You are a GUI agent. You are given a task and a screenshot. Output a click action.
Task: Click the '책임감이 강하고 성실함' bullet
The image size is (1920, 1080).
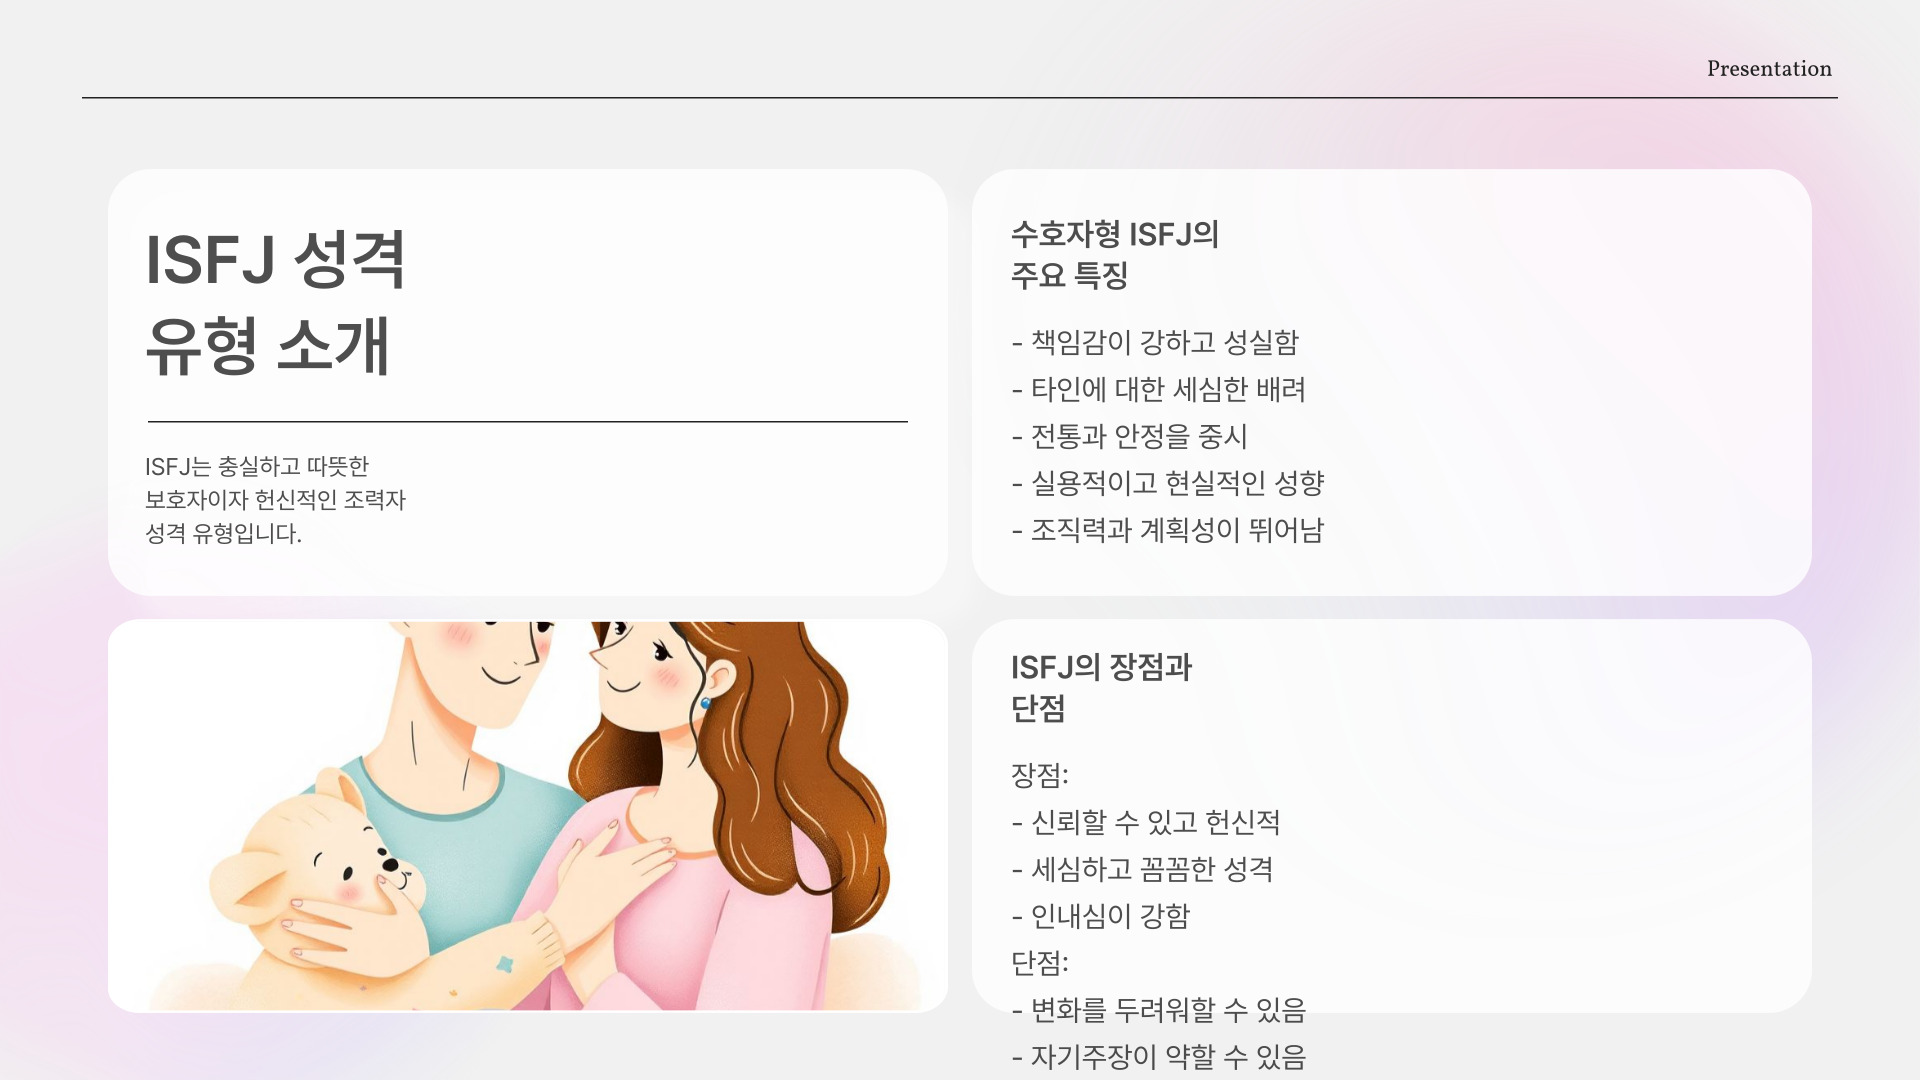pyautogui.click(x=1155, y=343)
